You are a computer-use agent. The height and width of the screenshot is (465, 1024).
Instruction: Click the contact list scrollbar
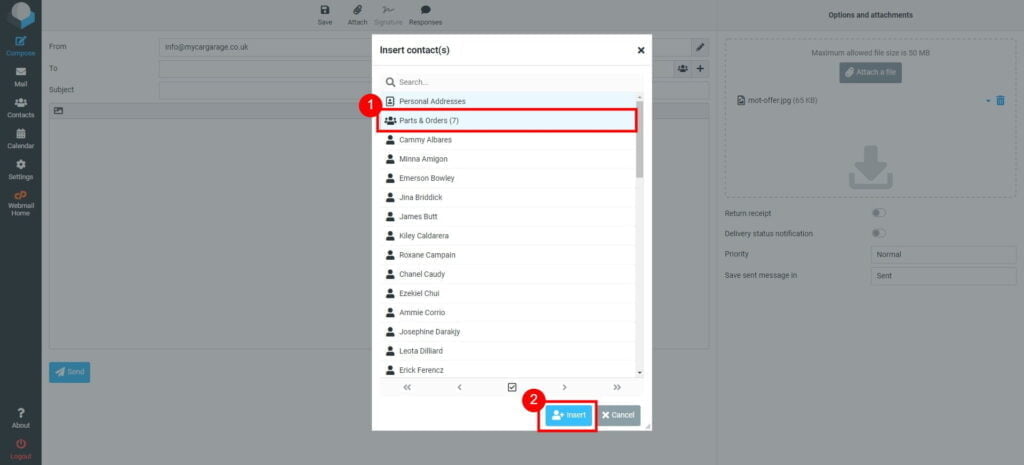click(639, 139)
